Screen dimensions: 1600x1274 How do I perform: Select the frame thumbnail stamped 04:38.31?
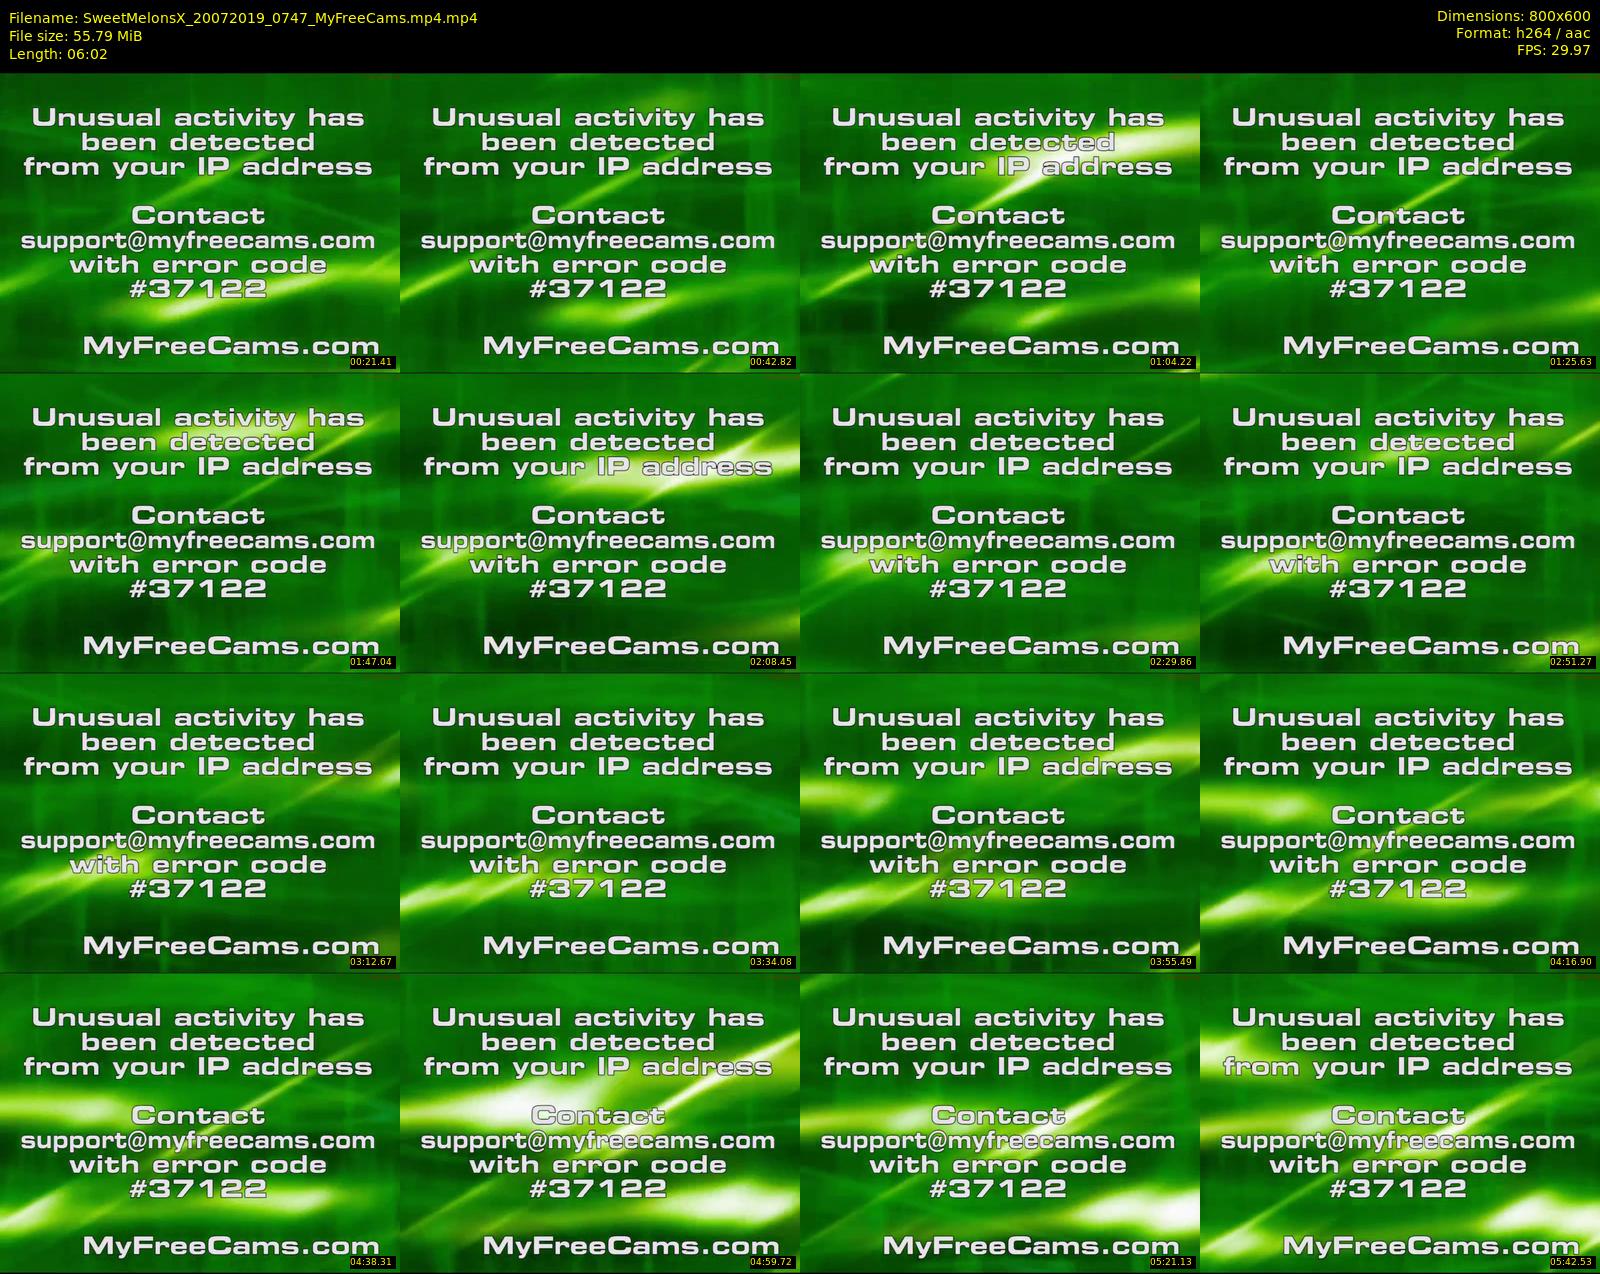click(199, 1122)
